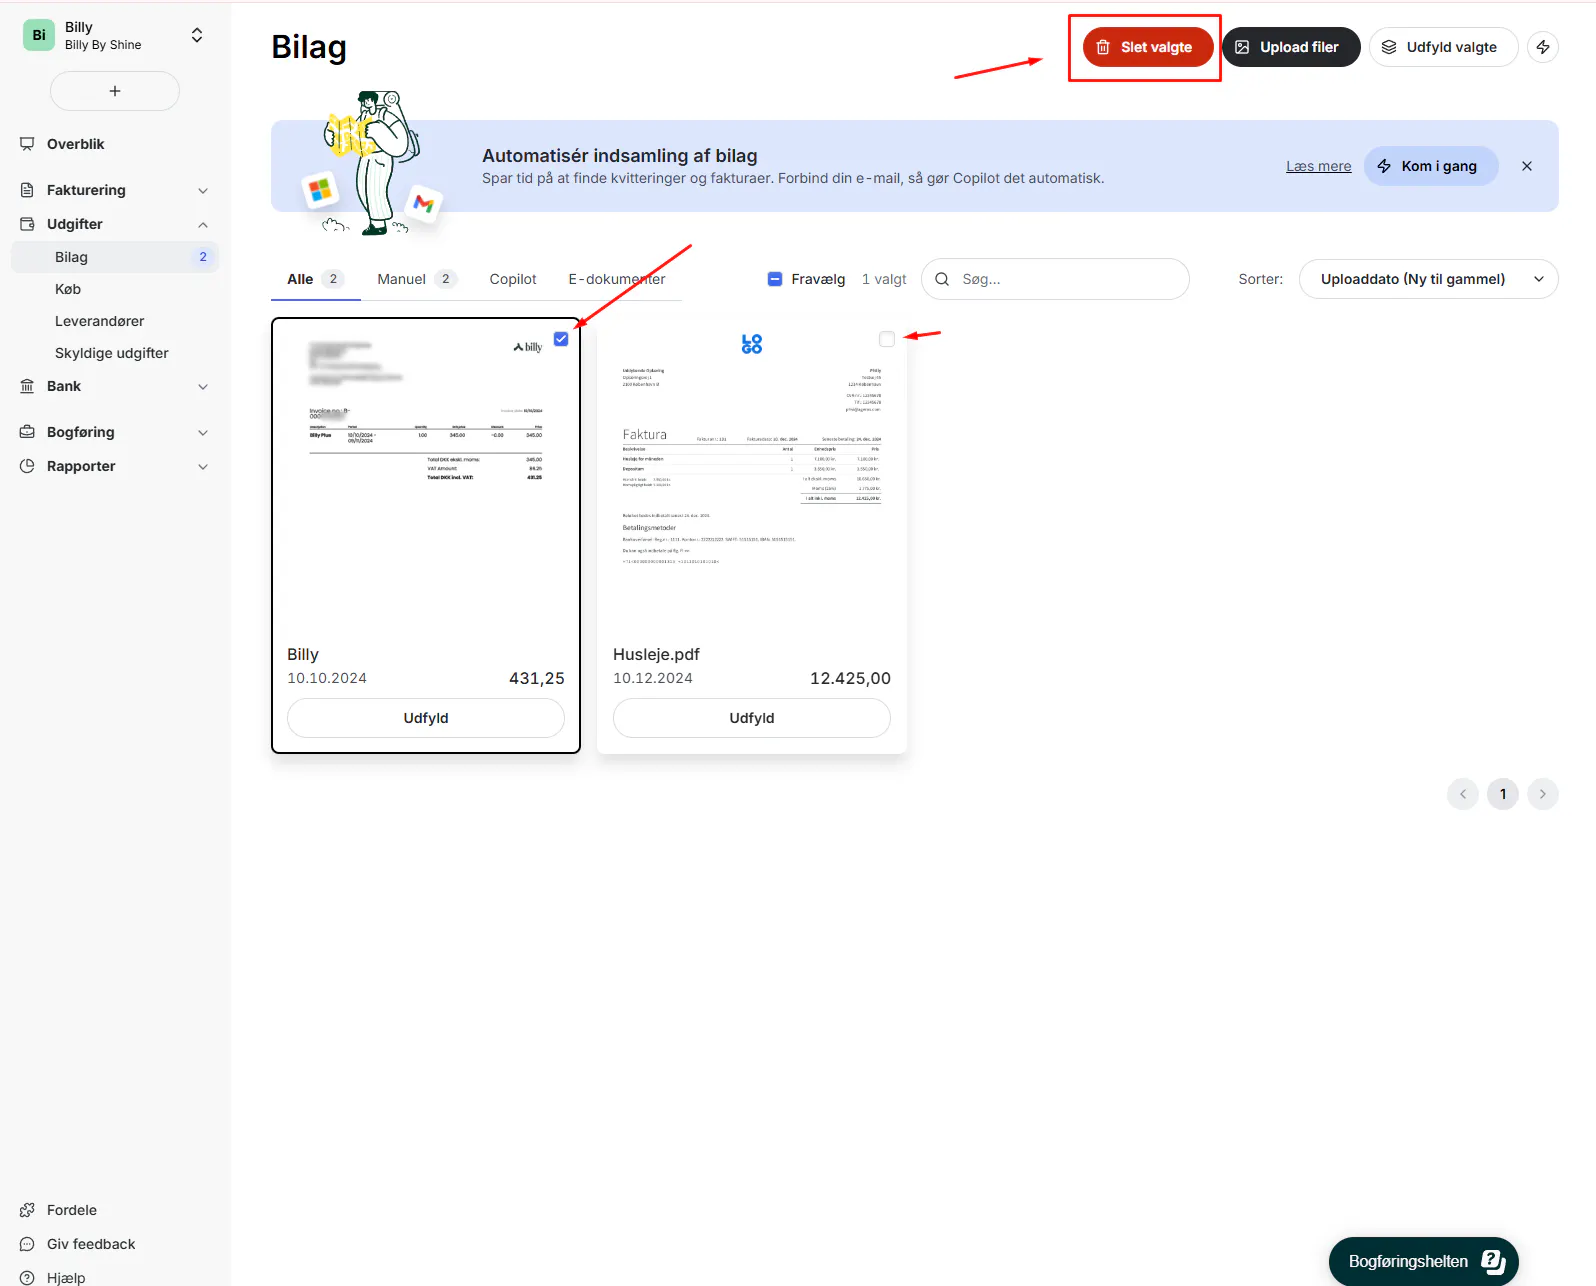
Task: Click the Hjælp menu item
Action: [66, 1278]
